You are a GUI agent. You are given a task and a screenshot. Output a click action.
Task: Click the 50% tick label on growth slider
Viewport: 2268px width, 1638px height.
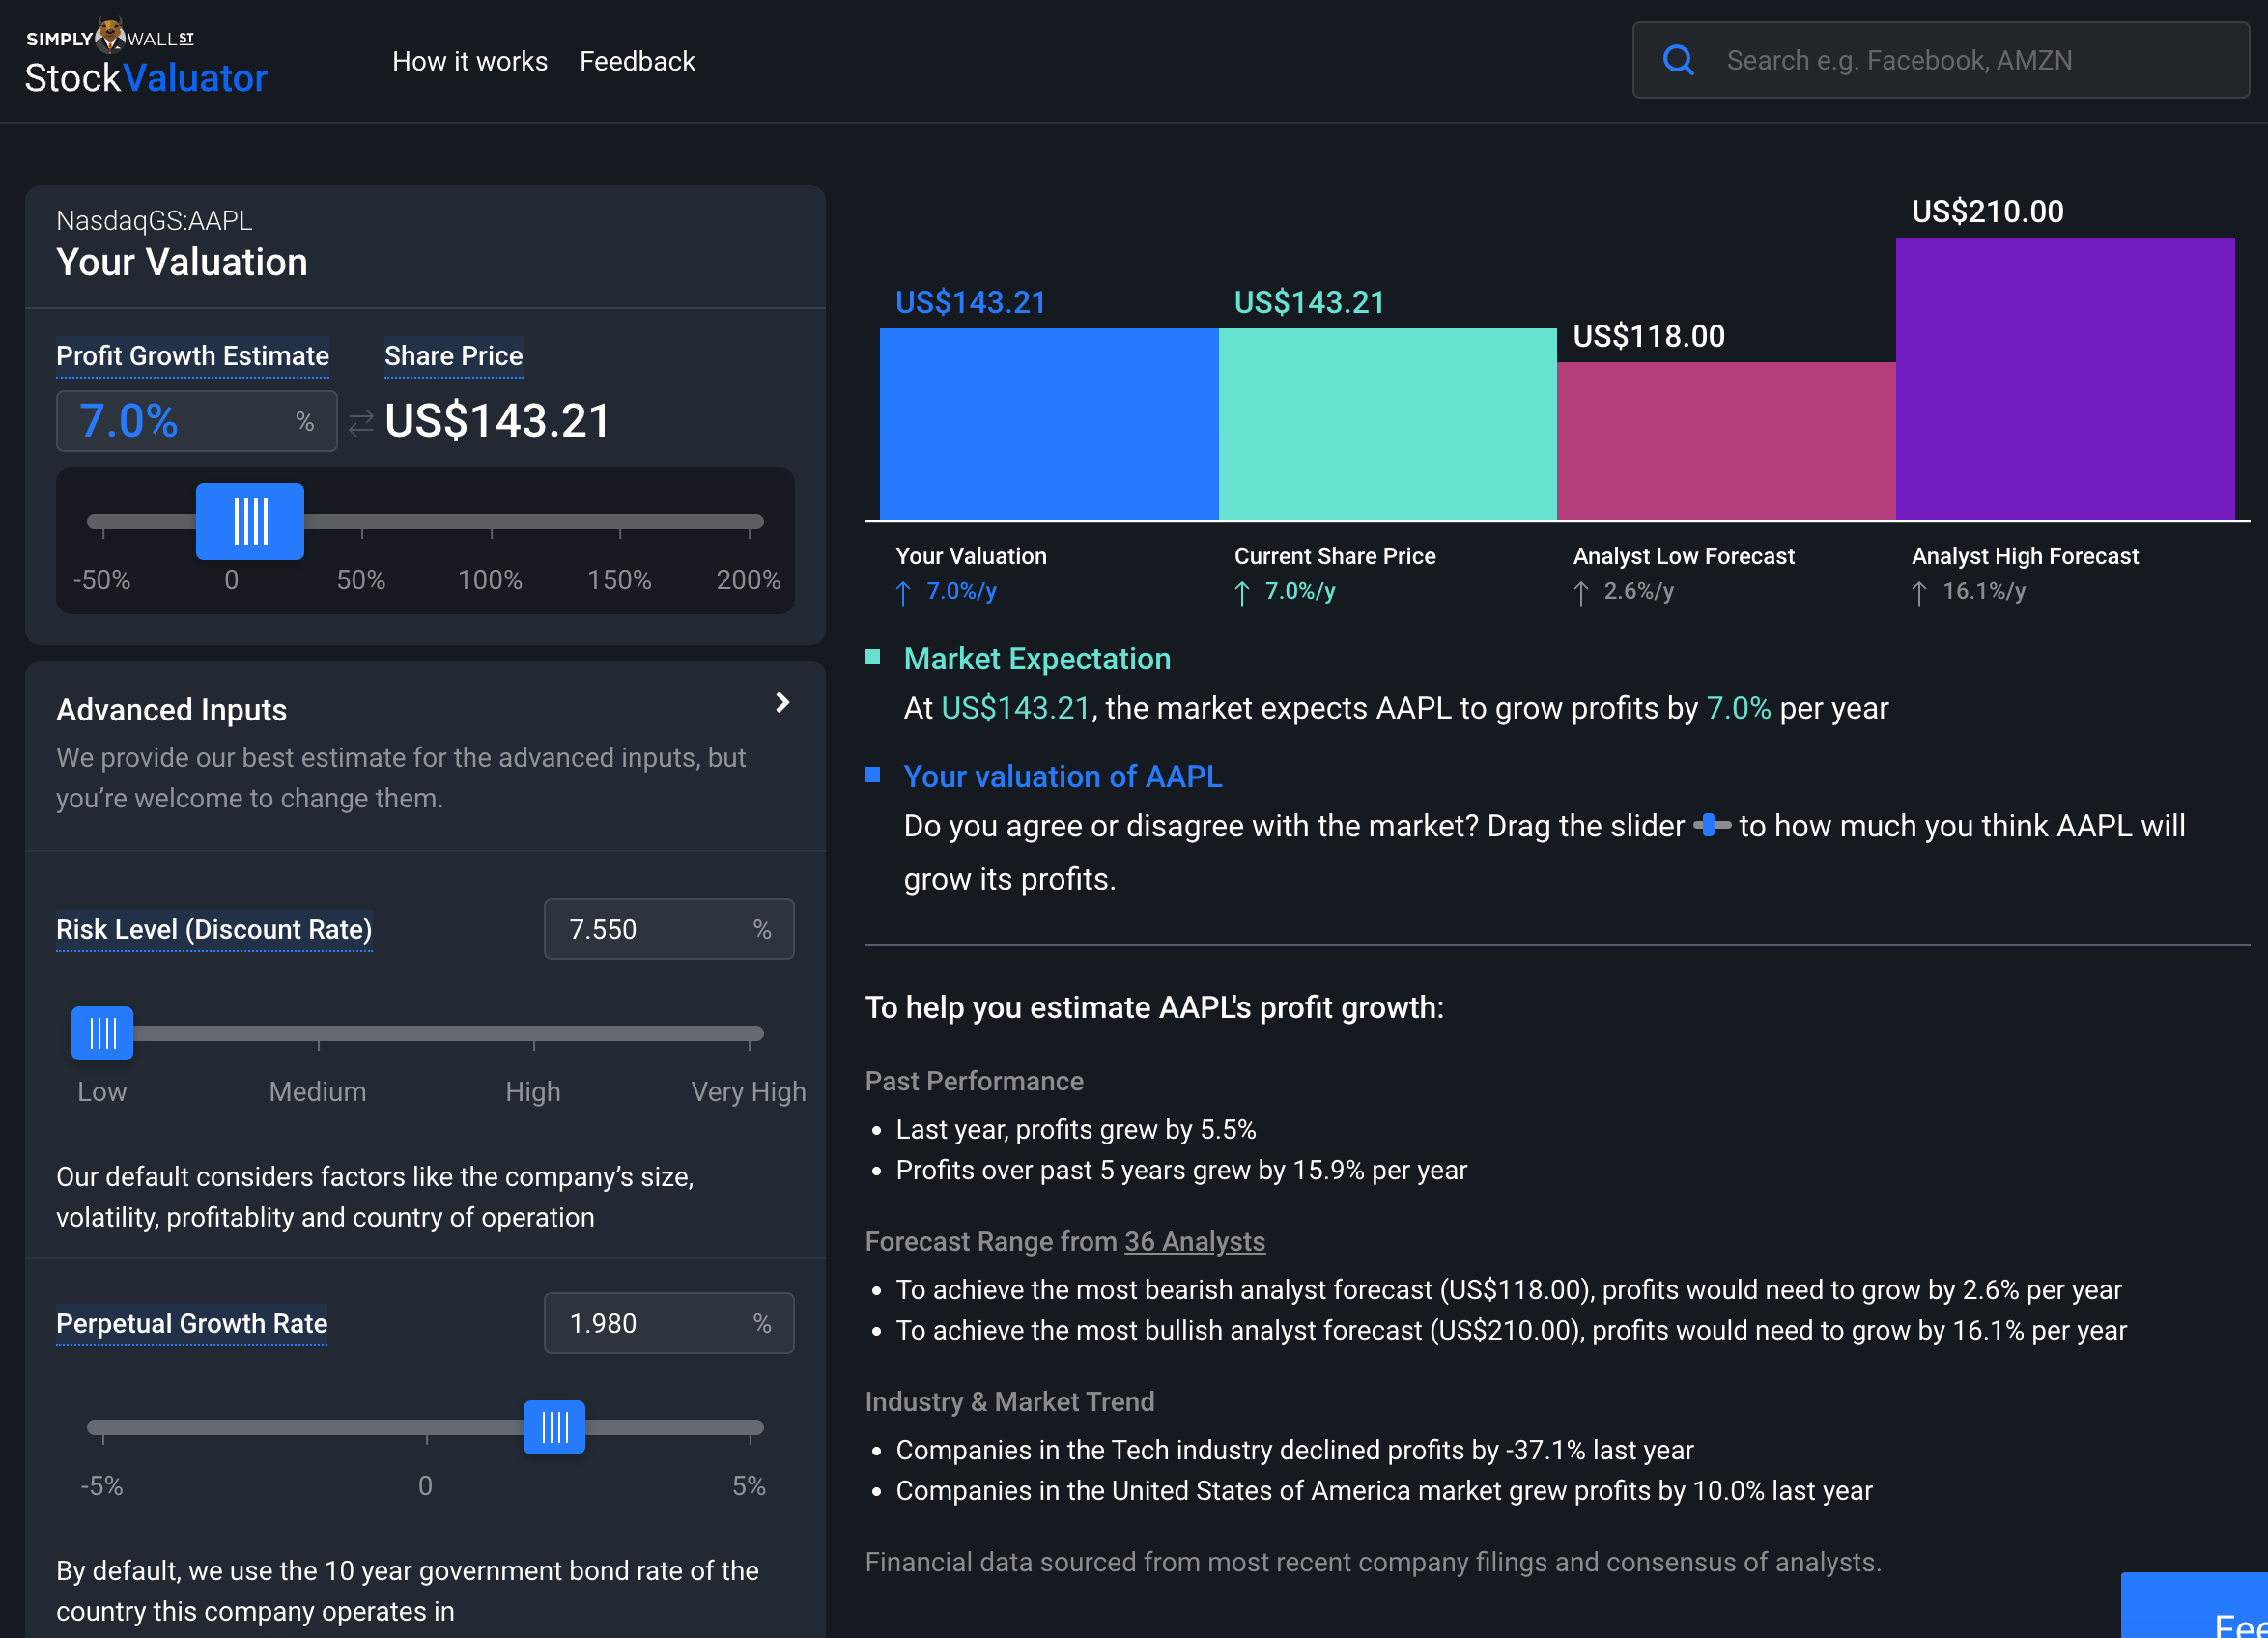point(361,580)
